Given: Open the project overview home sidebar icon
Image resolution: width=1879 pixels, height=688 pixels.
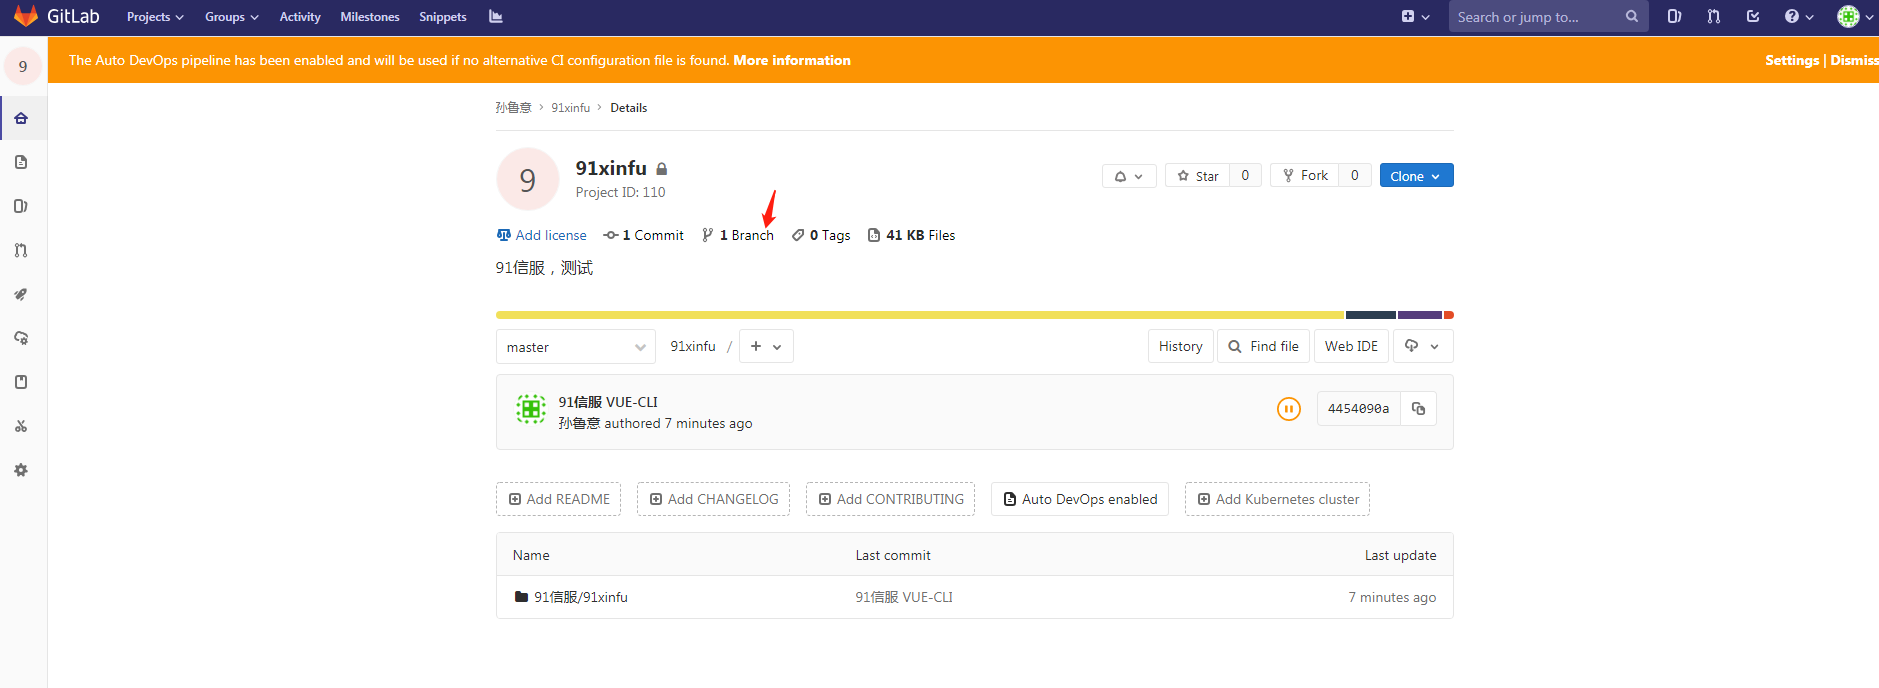Looking at the screenshot, I should click(21, 118).
